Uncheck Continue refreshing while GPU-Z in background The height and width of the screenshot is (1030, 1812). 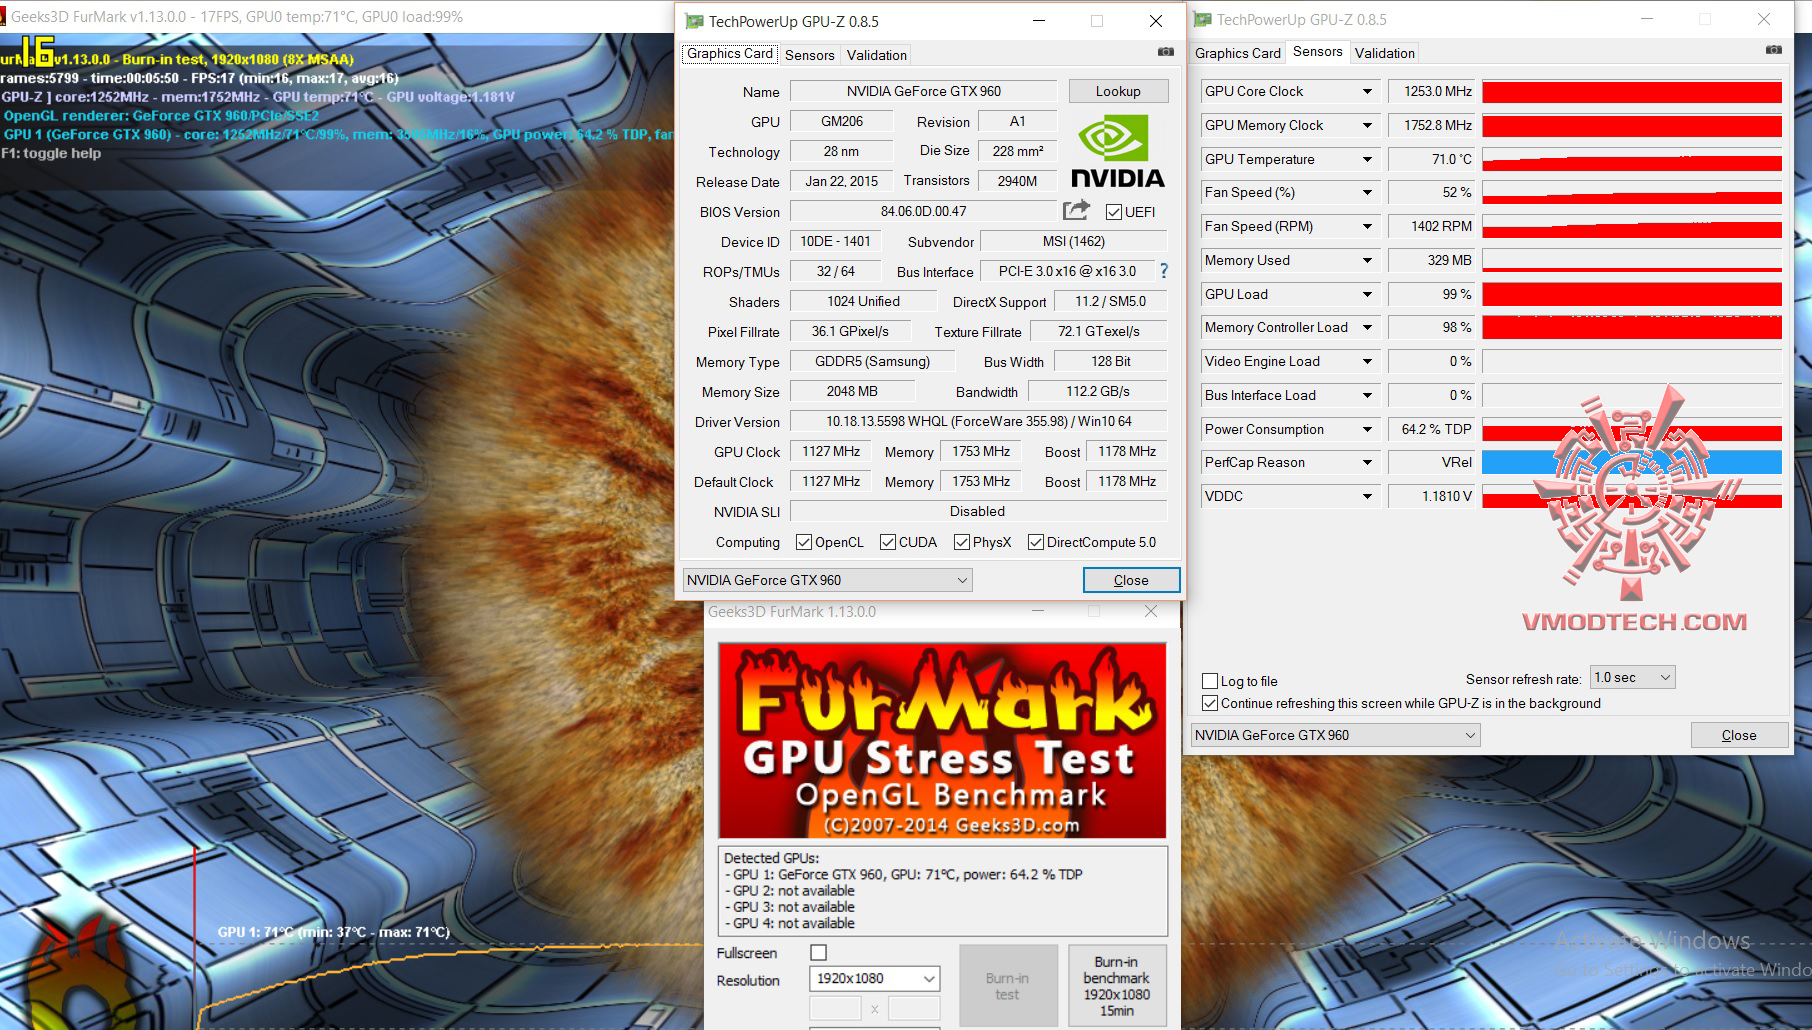(x=1210, y=703)
